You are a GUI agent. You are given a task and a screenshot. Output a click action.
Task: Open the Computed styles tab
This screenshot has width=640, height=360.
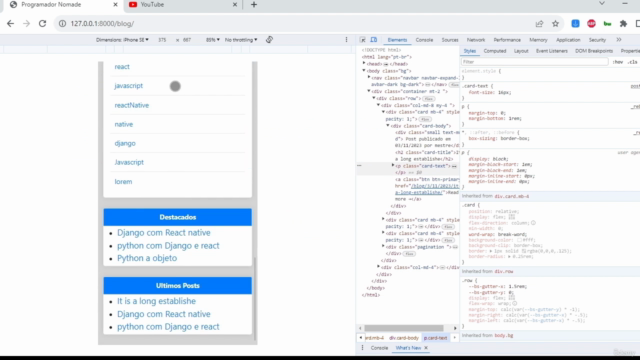click(x=495, y=51)
